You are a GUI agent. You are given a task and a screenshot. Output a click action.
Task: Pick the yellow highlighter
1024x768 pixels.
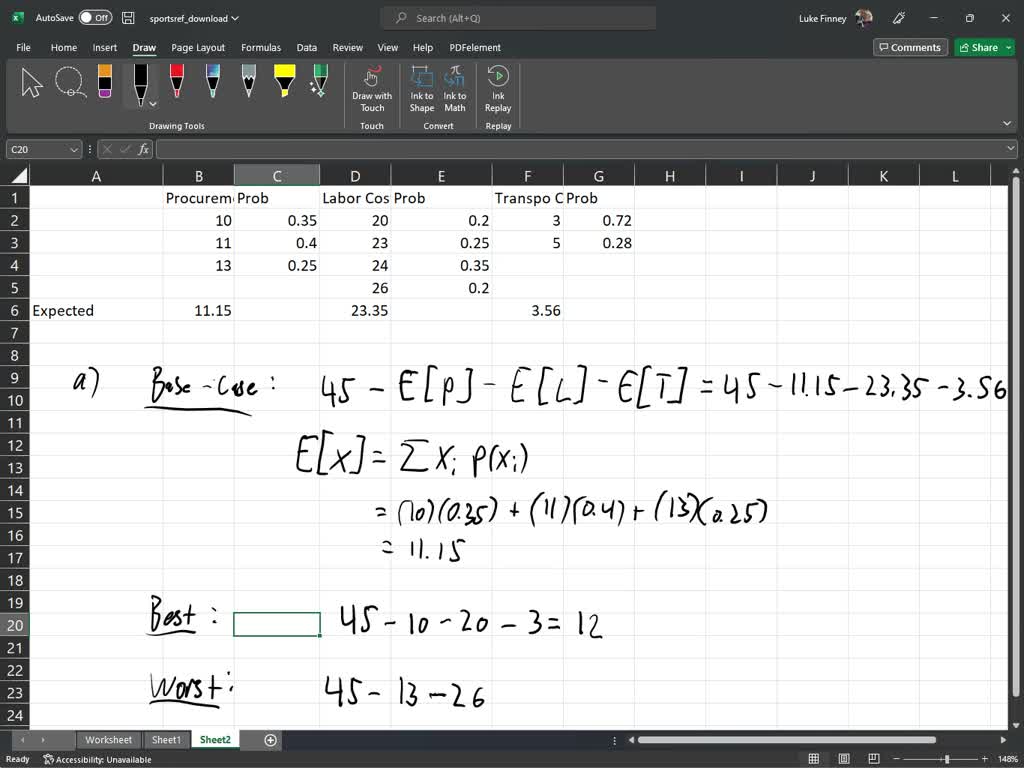click(x=284, y=82)
